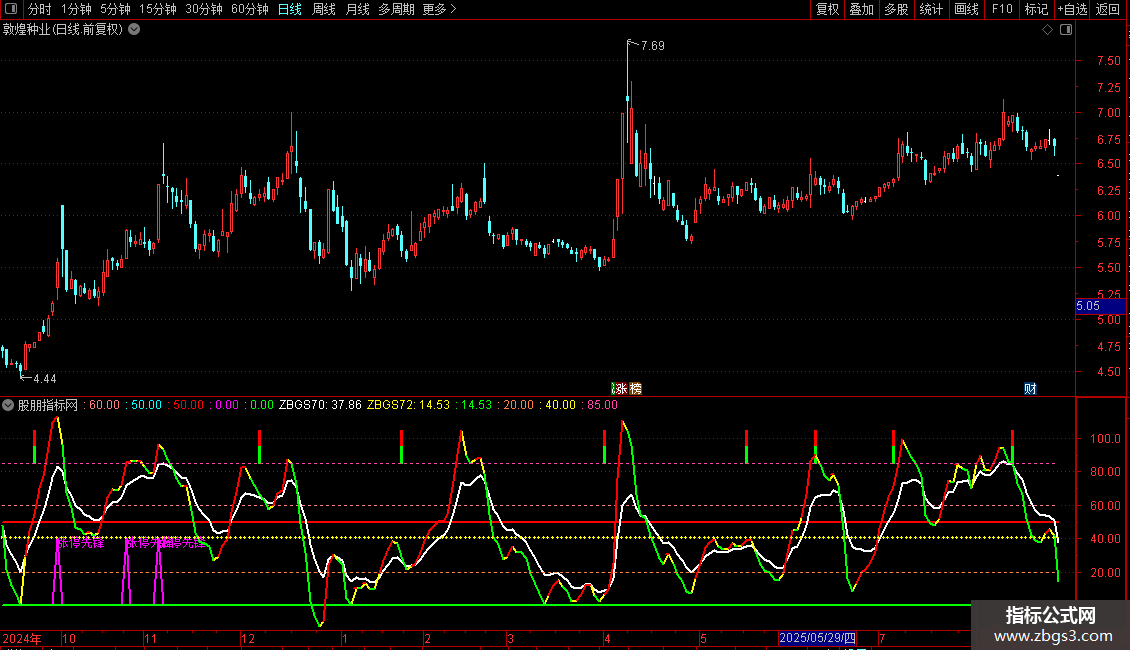Click the month 4 label on time axis
This screenshot has height=650, width=1130.
click(x=607, y=638)
